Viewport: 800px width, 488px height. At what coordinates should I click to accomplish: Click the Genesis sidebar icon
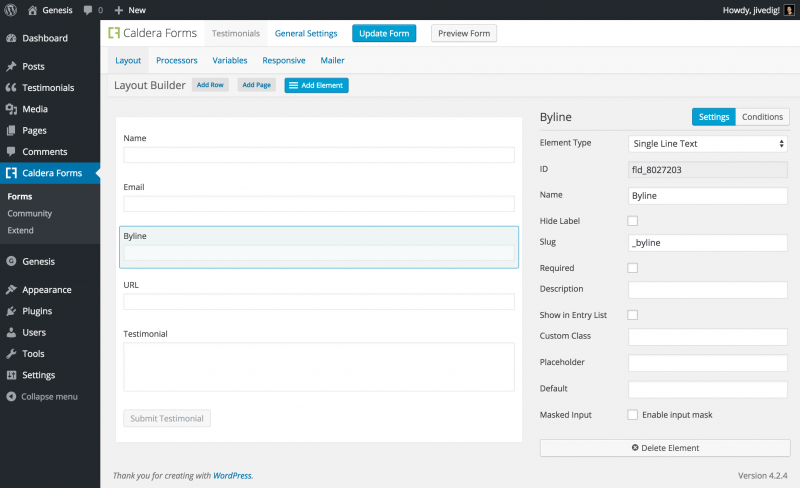(11, 261)
